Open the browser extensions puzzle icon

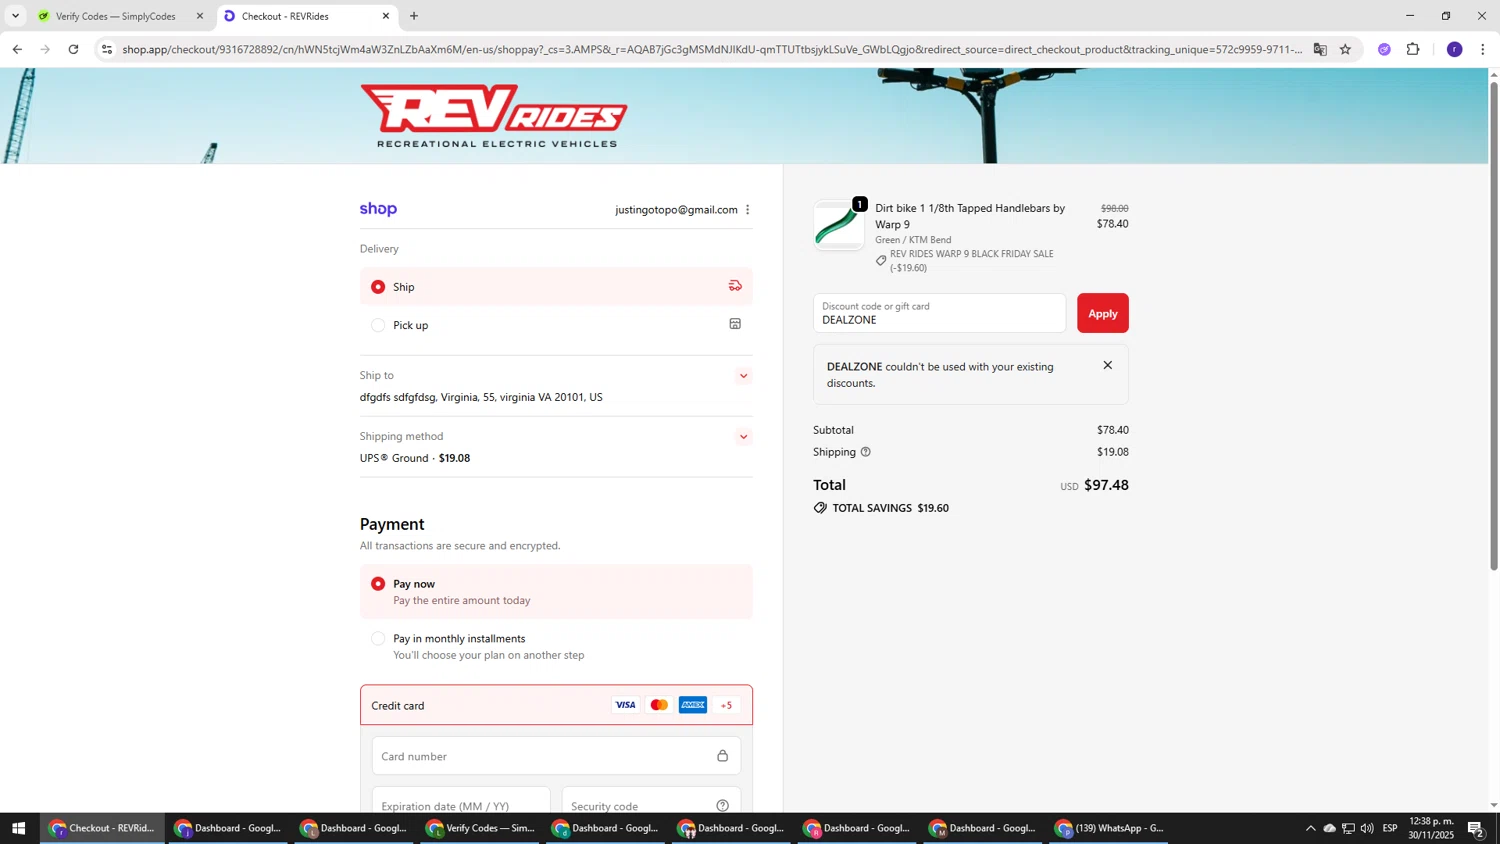(x=1413, y=49)
